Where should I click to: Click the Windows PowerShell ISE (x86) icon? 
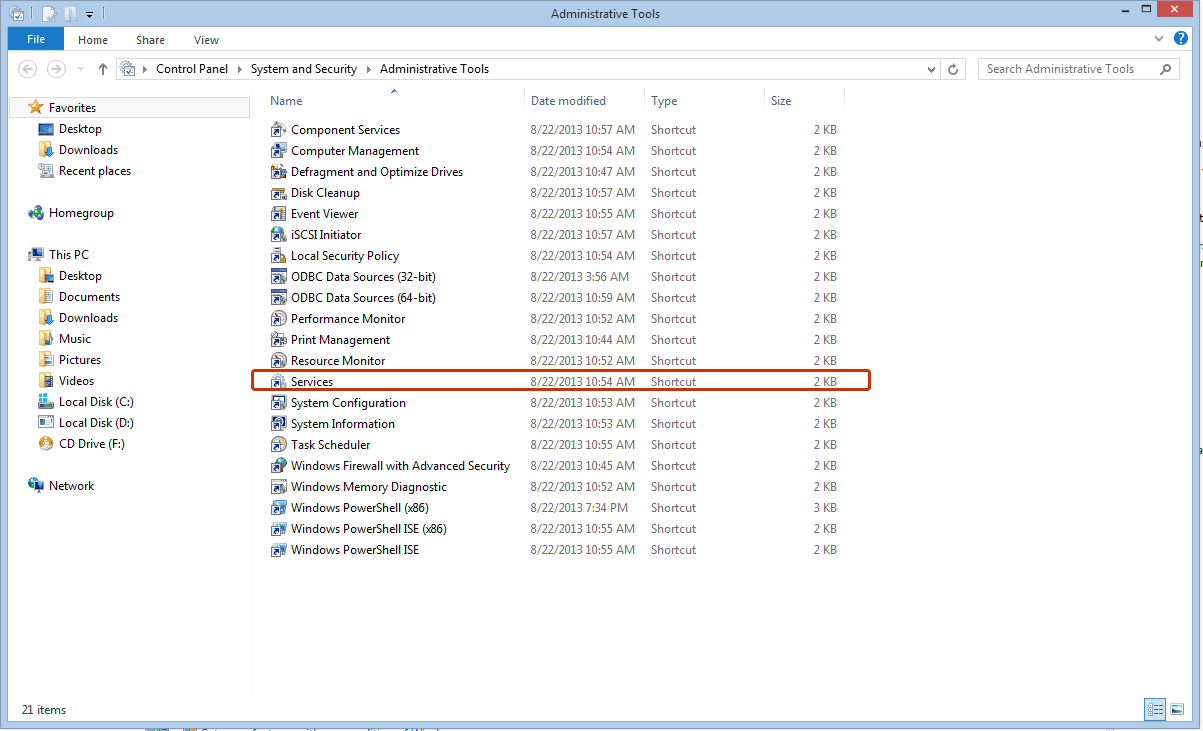click(279, 529)
